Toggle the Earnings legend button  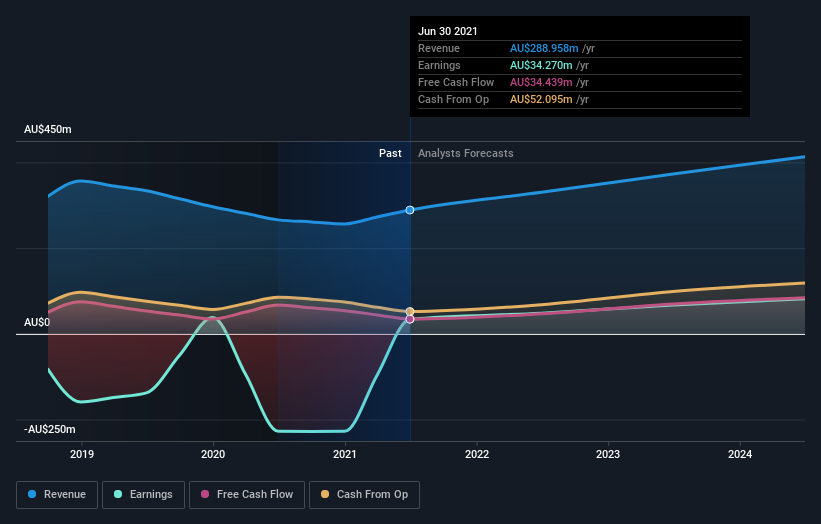coord(143,495)
